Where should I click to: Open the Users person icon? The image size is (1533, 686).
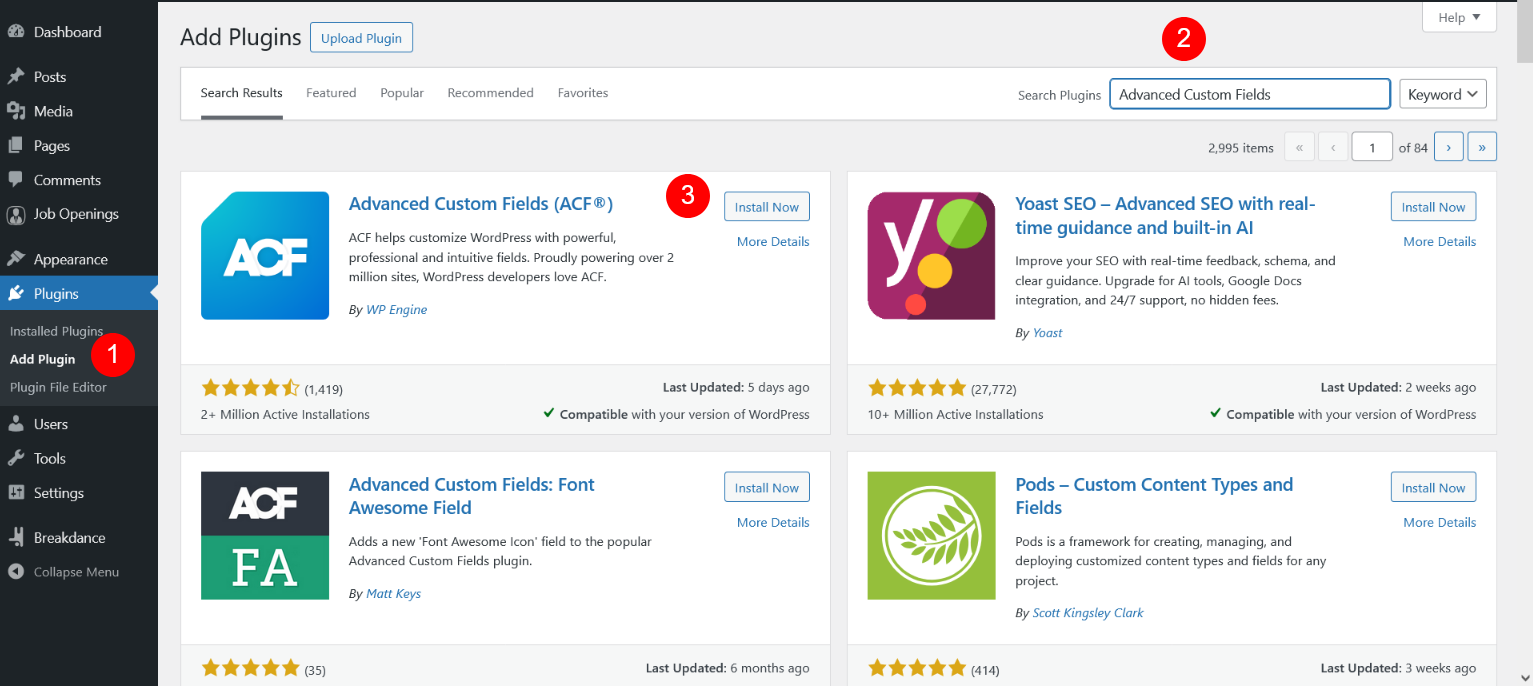[16, 424]
